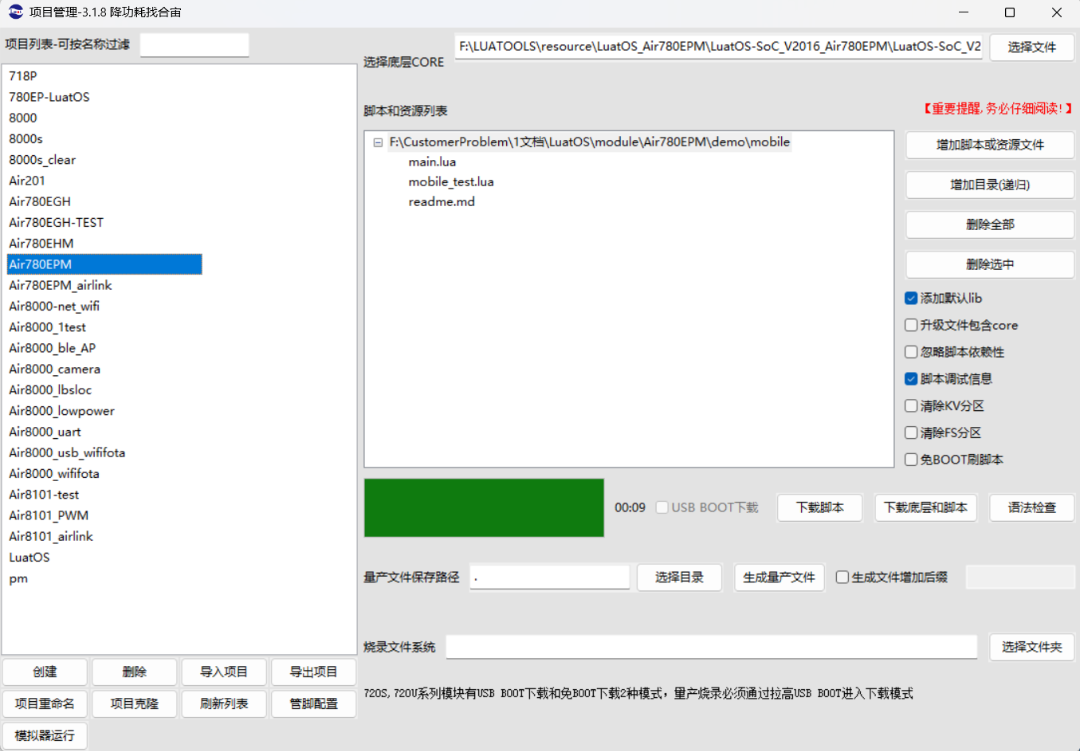Click 删除选中 button
The image size is (1080, 751).
click(x=990, y=265)
